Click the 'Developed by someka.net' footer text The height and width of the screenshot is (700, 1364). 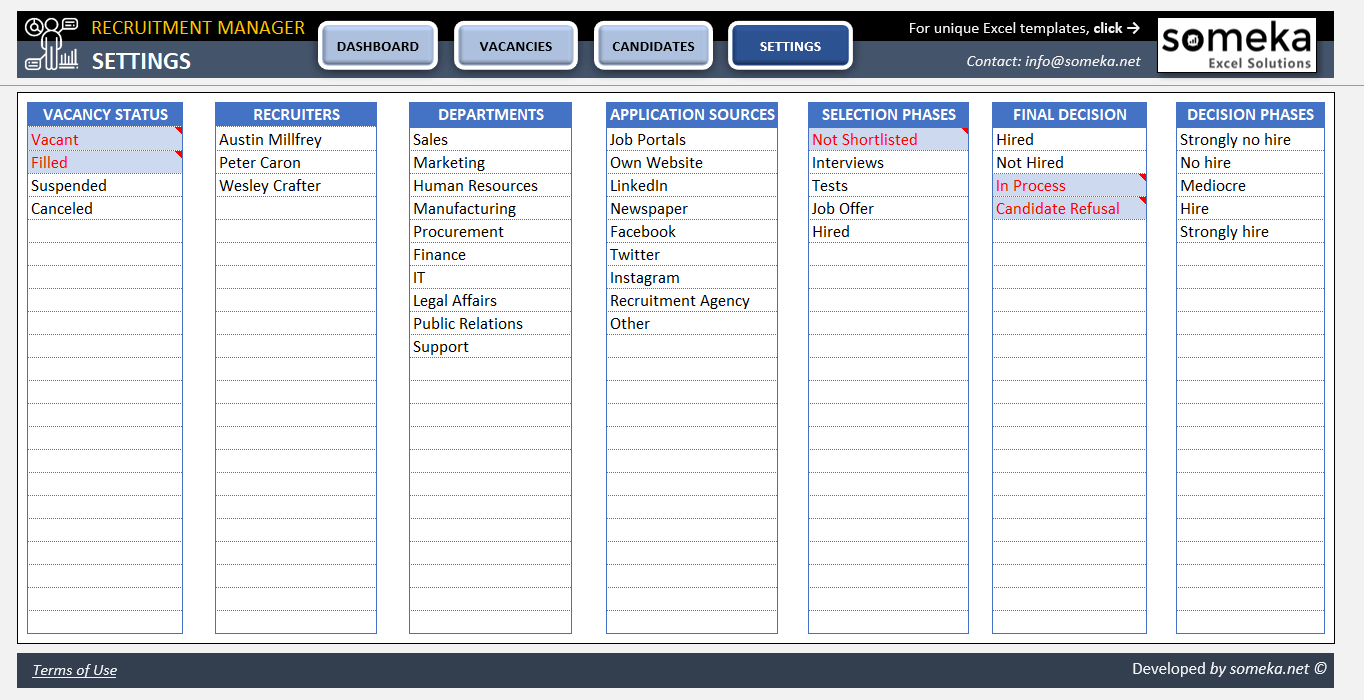(x=1229, y=669)
